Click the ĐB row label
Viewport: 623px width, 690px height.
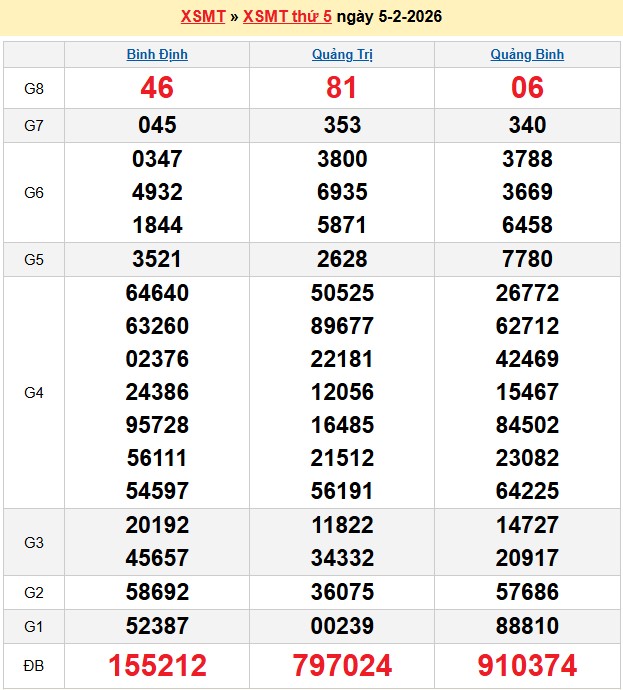[x=34, y=665]
